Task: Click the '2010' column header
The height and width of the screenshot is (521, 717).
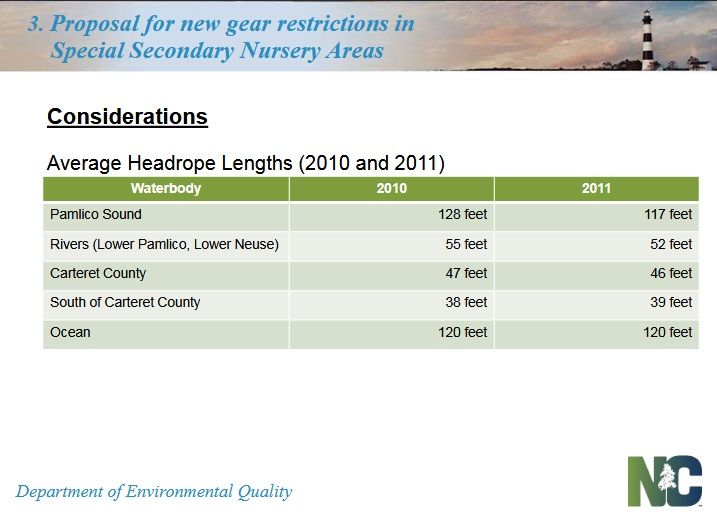Action: [x=392, y=188]
